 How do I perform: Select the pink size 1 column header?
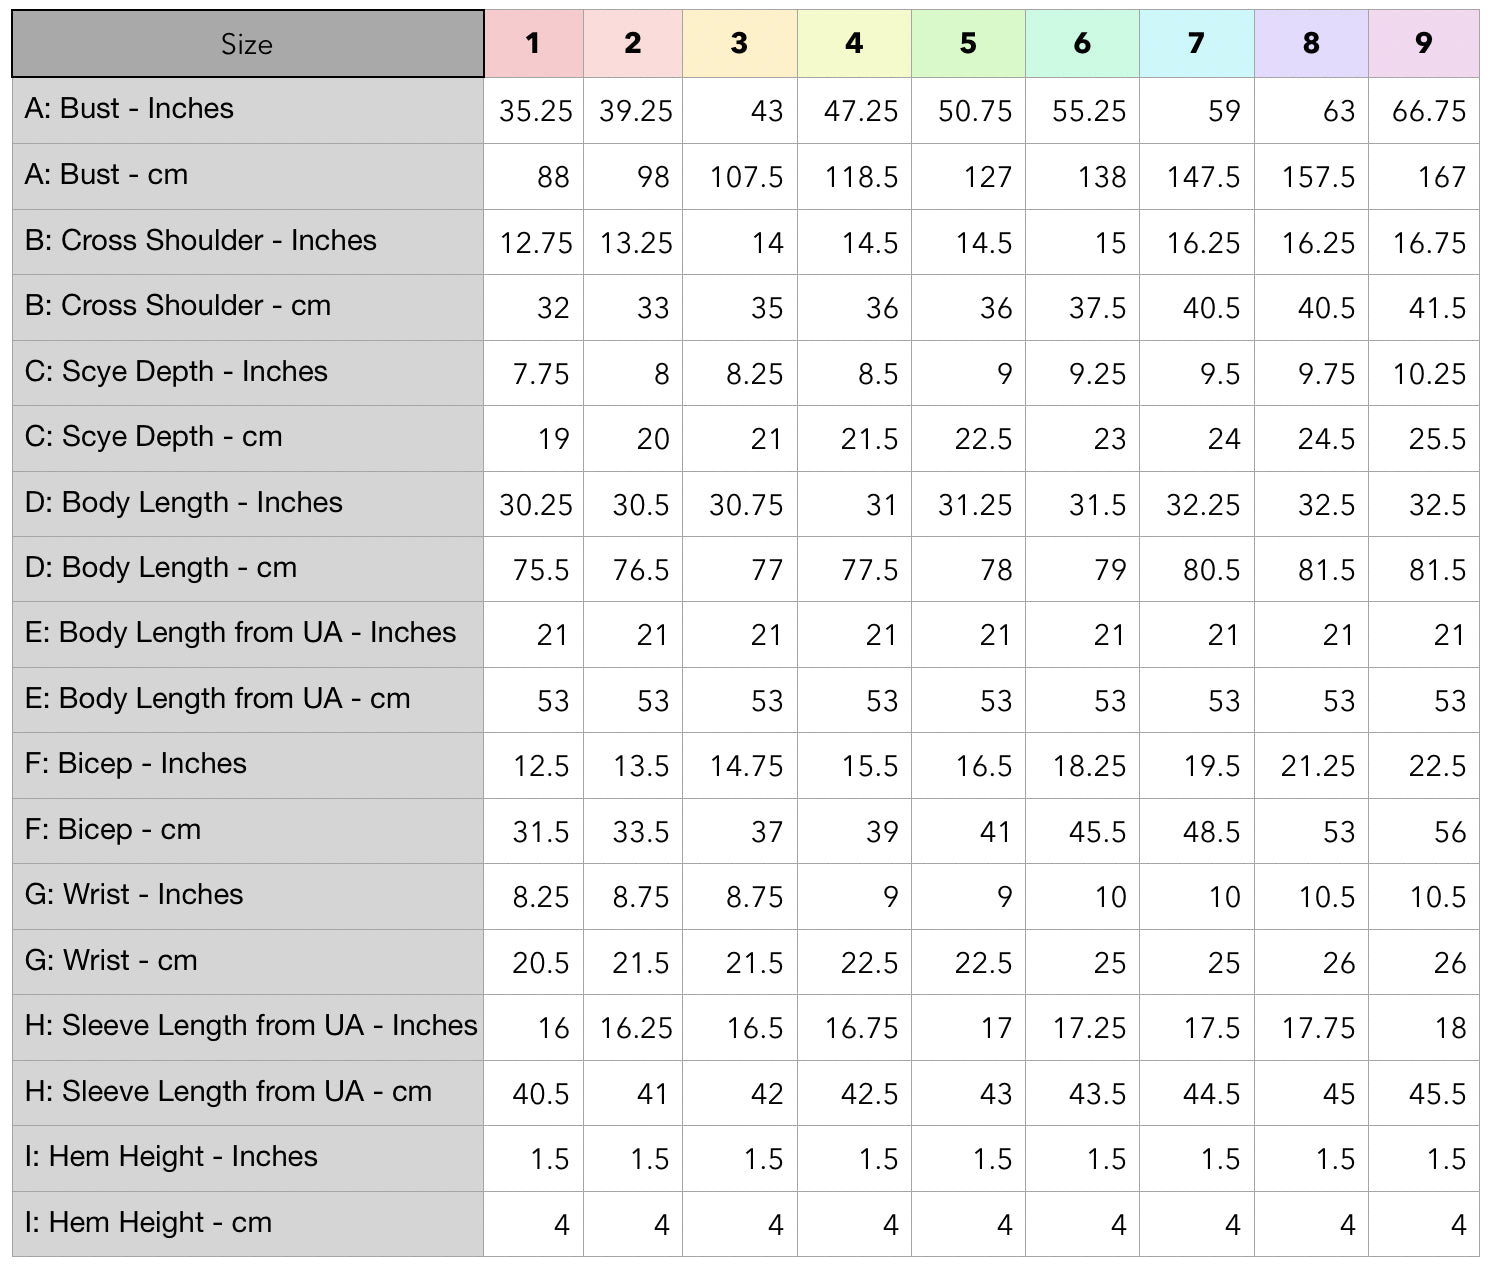point(533,43)
